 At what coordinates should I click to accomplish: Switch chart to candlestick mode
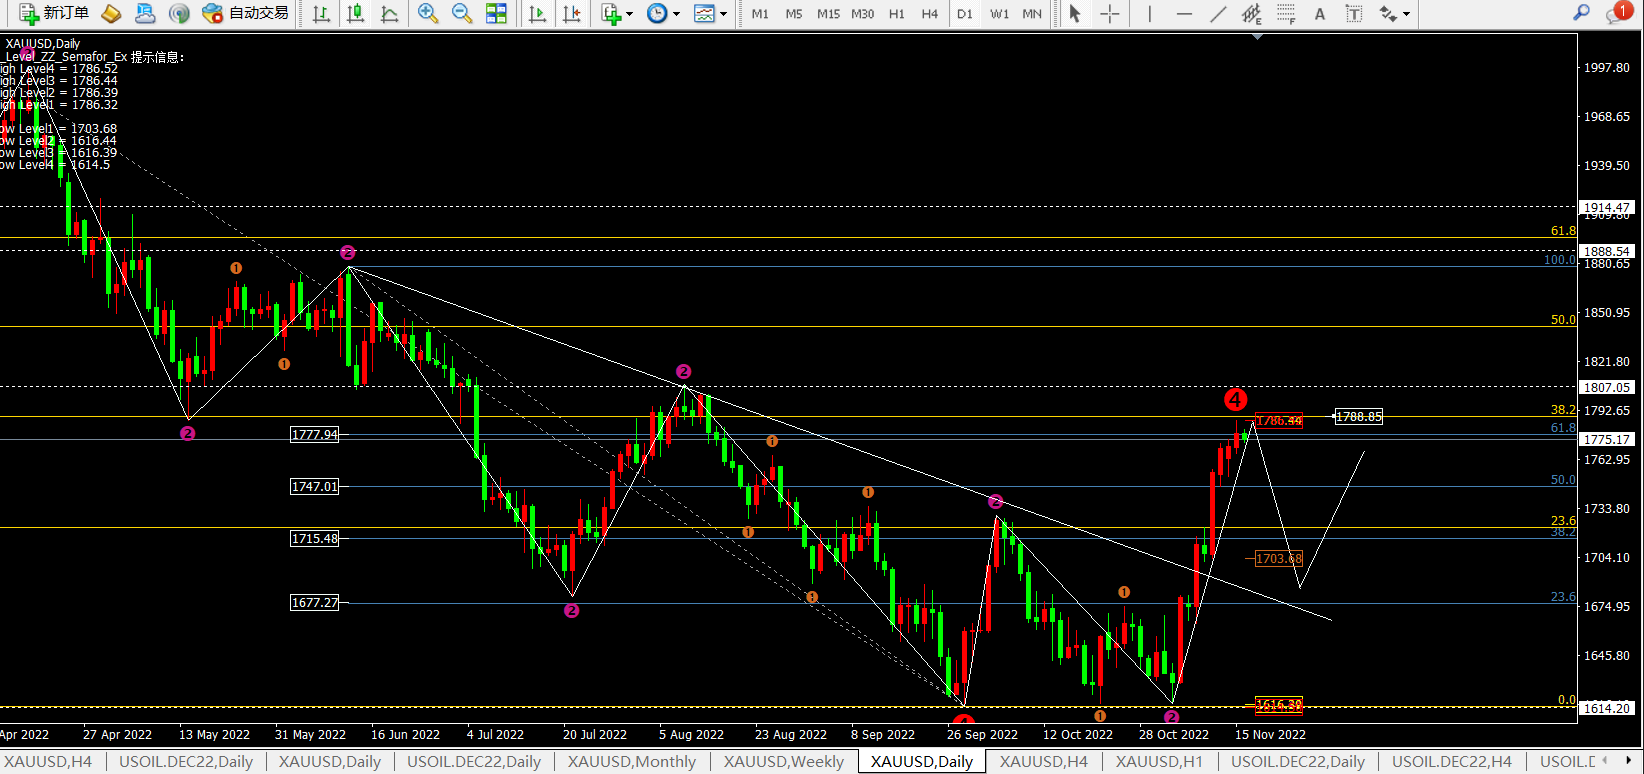355,14
